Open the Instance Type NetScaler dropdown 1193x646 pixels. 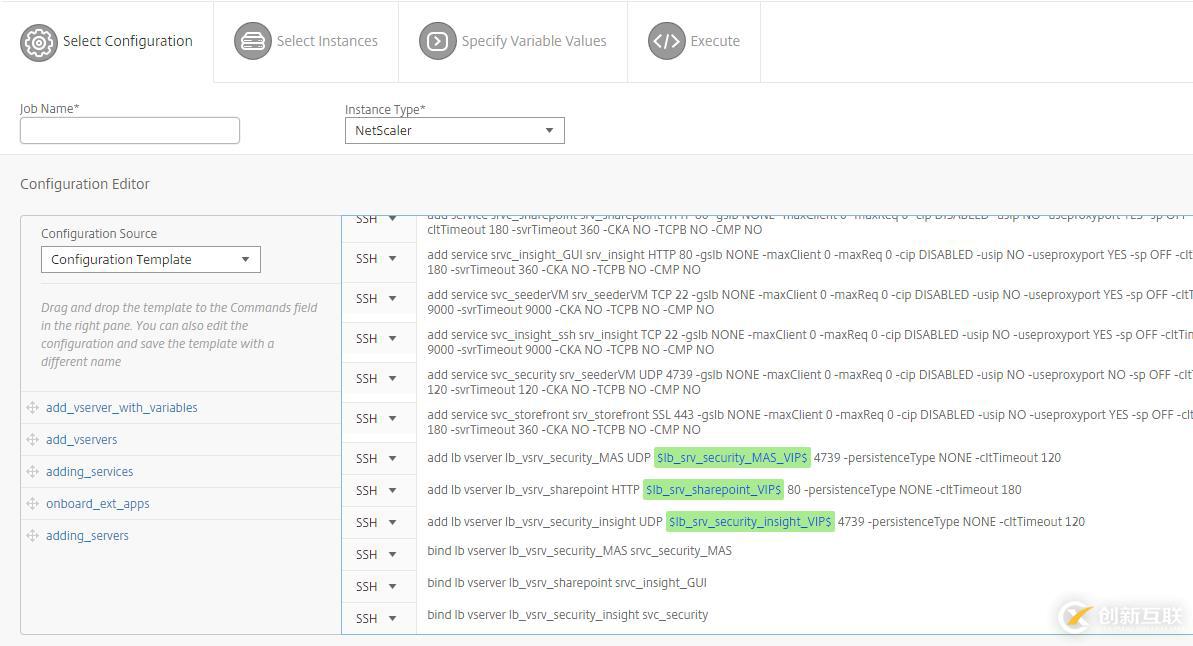454,130
